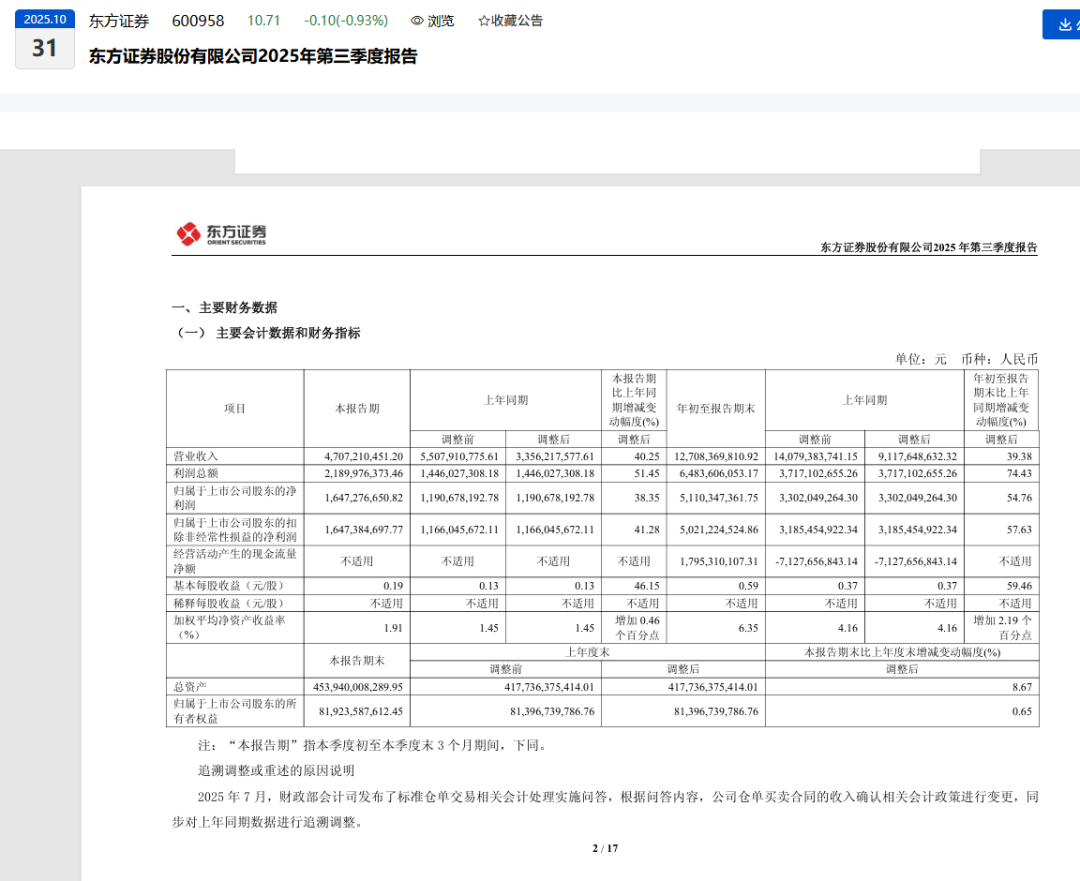
Task: Click the 利润总额 row label
Action: [x=196, y=473]
